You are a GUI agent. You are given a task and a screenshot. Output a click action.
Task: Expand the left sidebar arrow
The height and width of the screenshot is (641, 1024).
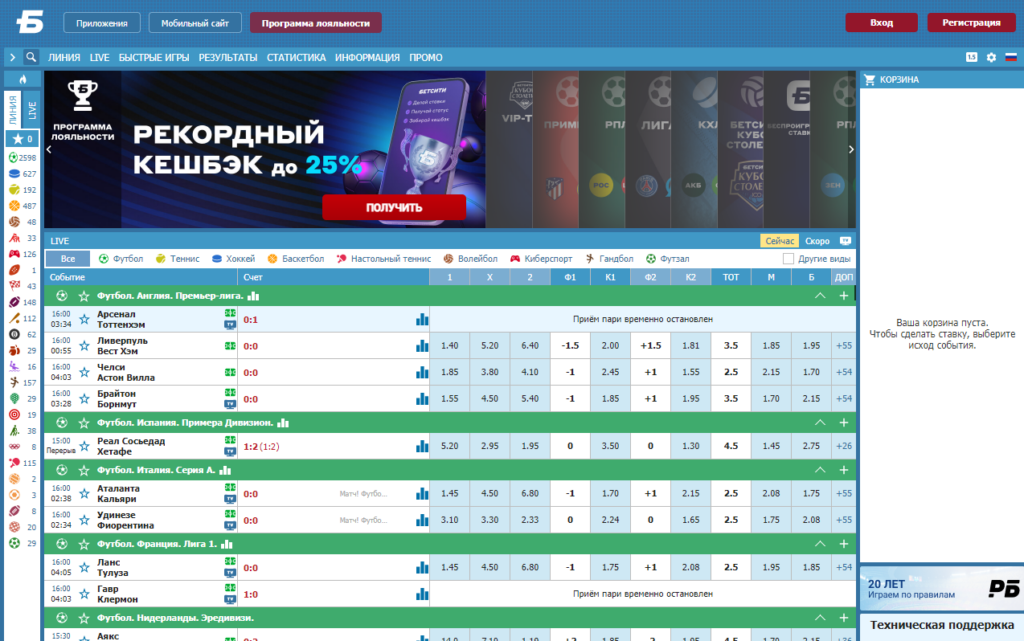click(x=12, y=57)
